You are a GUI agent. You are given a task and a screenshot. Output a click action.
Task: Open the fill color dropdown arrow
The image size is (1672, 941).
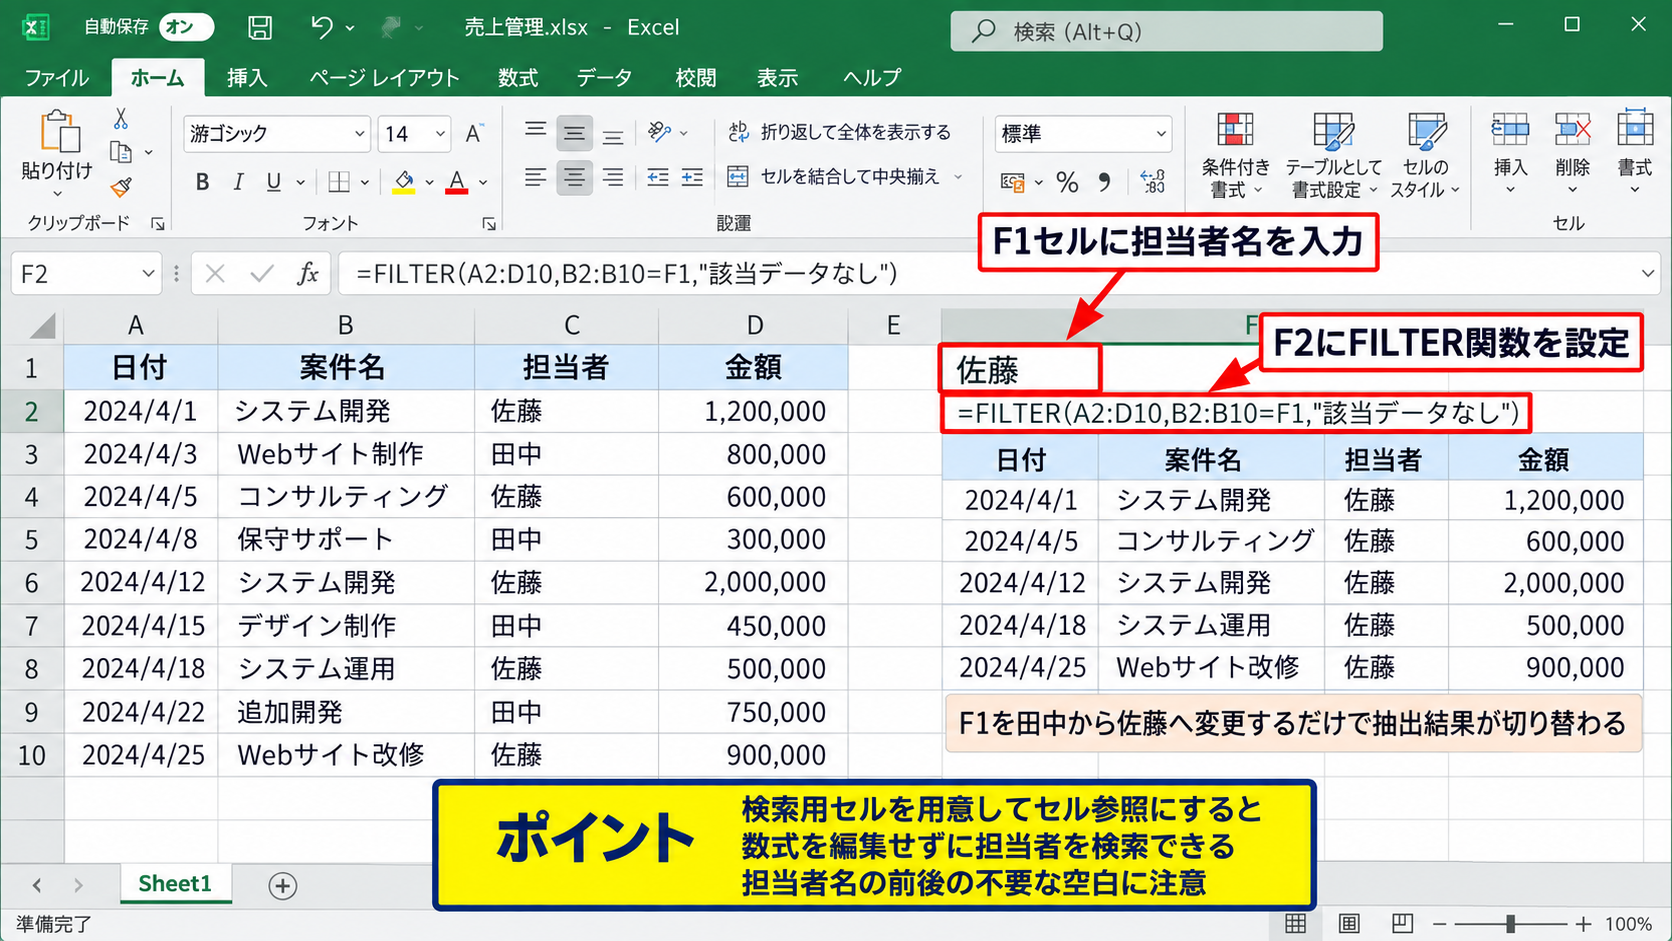[429, 182]
